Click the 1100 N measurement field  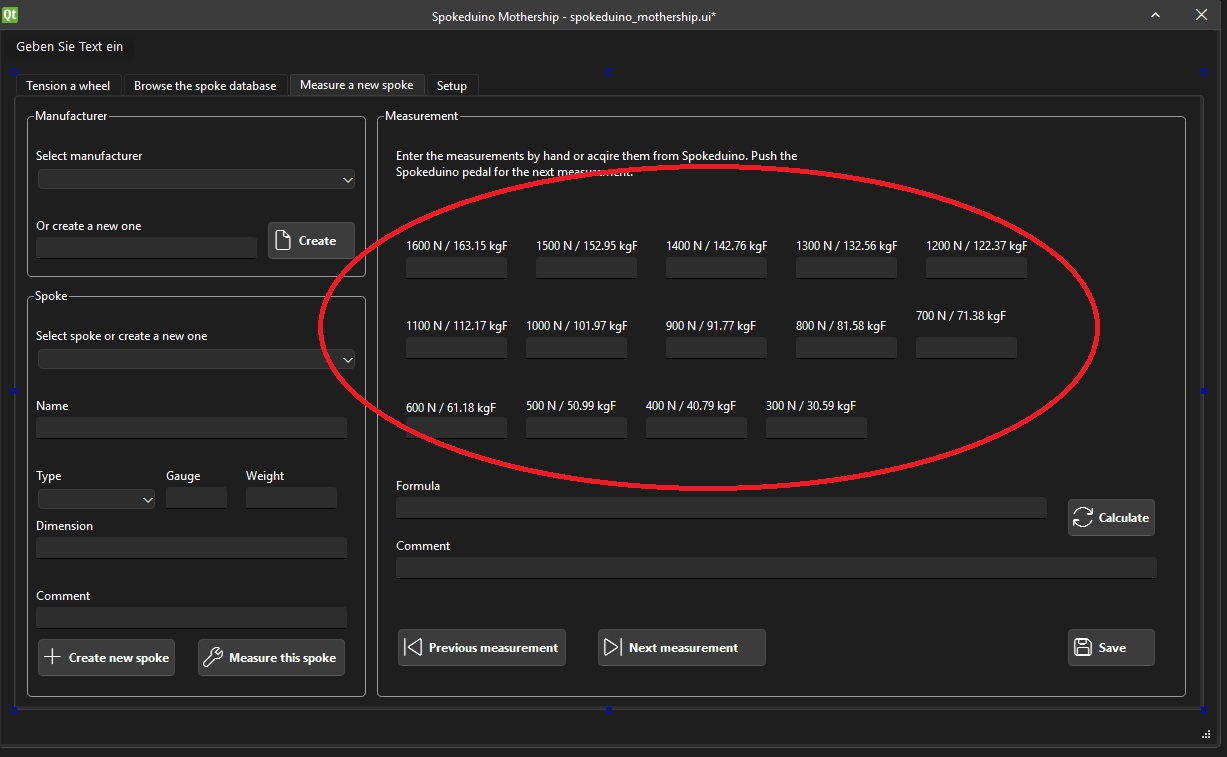point(456,348)
